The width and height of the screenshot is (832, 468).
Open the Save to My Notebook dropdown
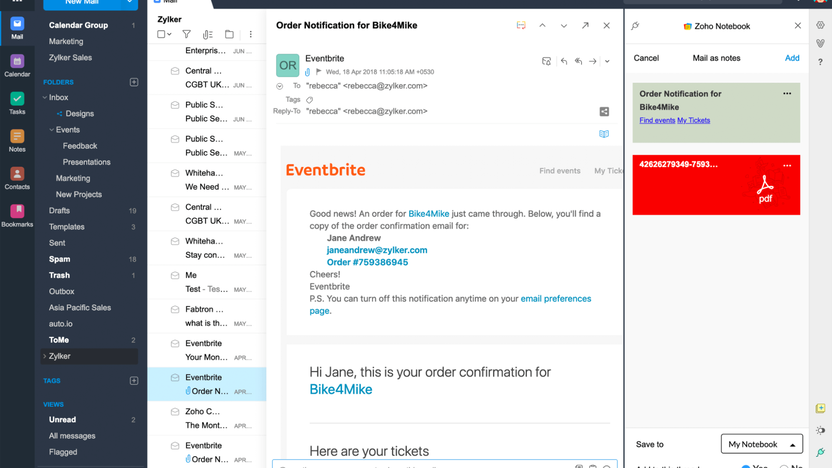[x=761, y=444]
